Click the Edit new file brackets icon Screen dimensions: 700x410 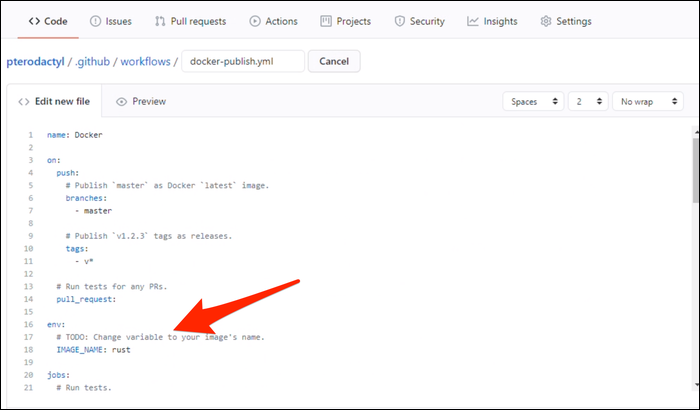[24, 102]
